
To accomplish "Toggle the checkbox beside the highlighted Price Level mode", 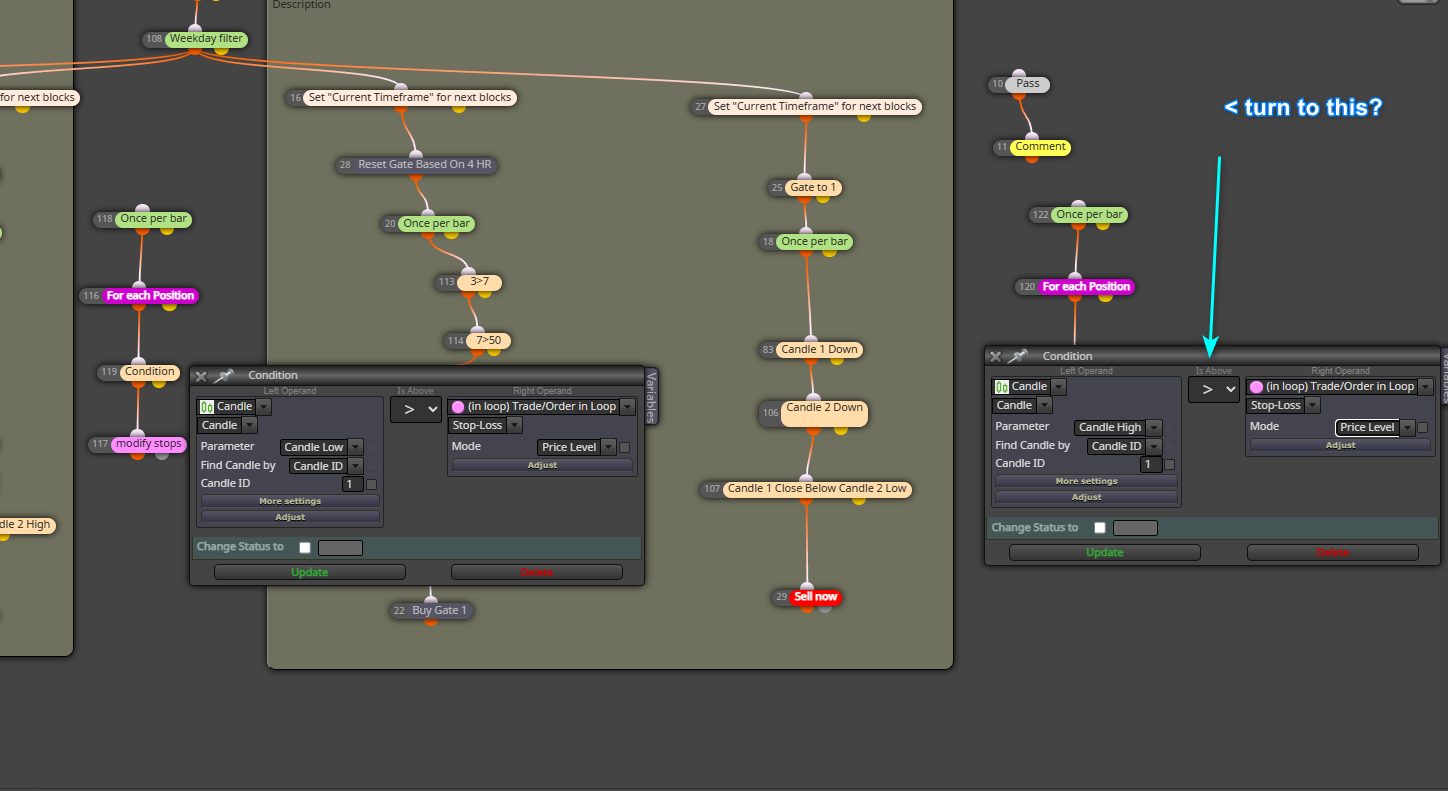I will (x=1423, y=428).
